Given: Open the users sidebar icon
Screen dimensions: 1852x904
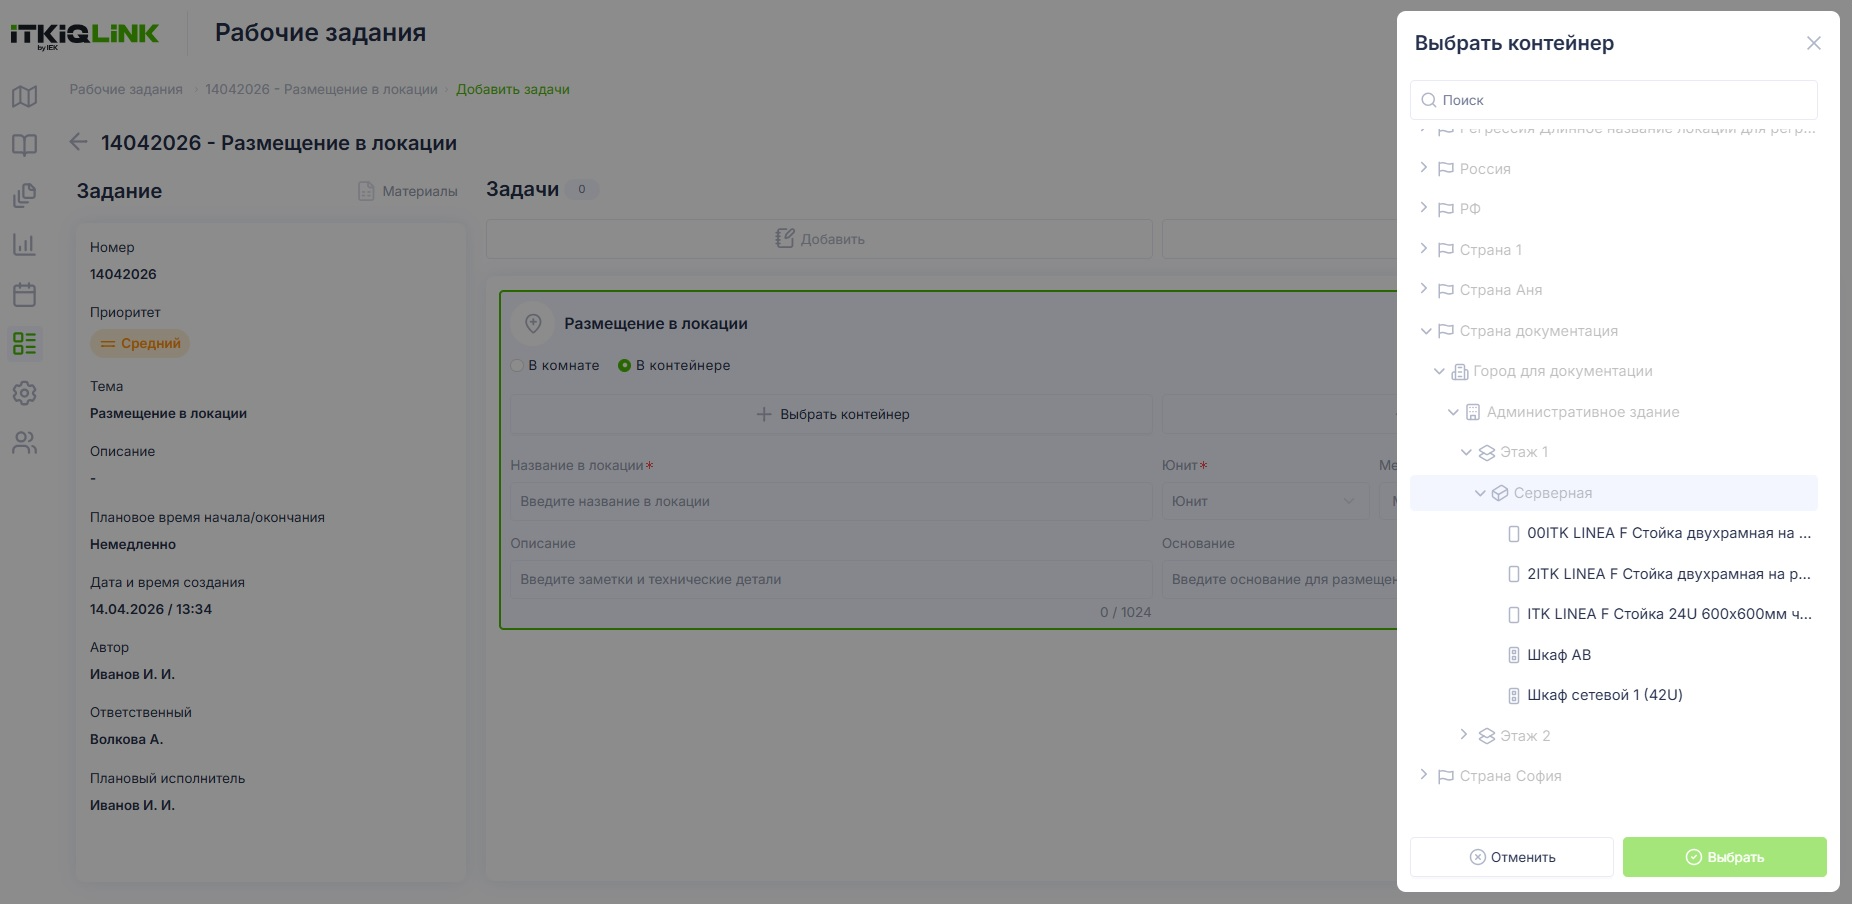Looking at the screenshot, I should 25,443.
